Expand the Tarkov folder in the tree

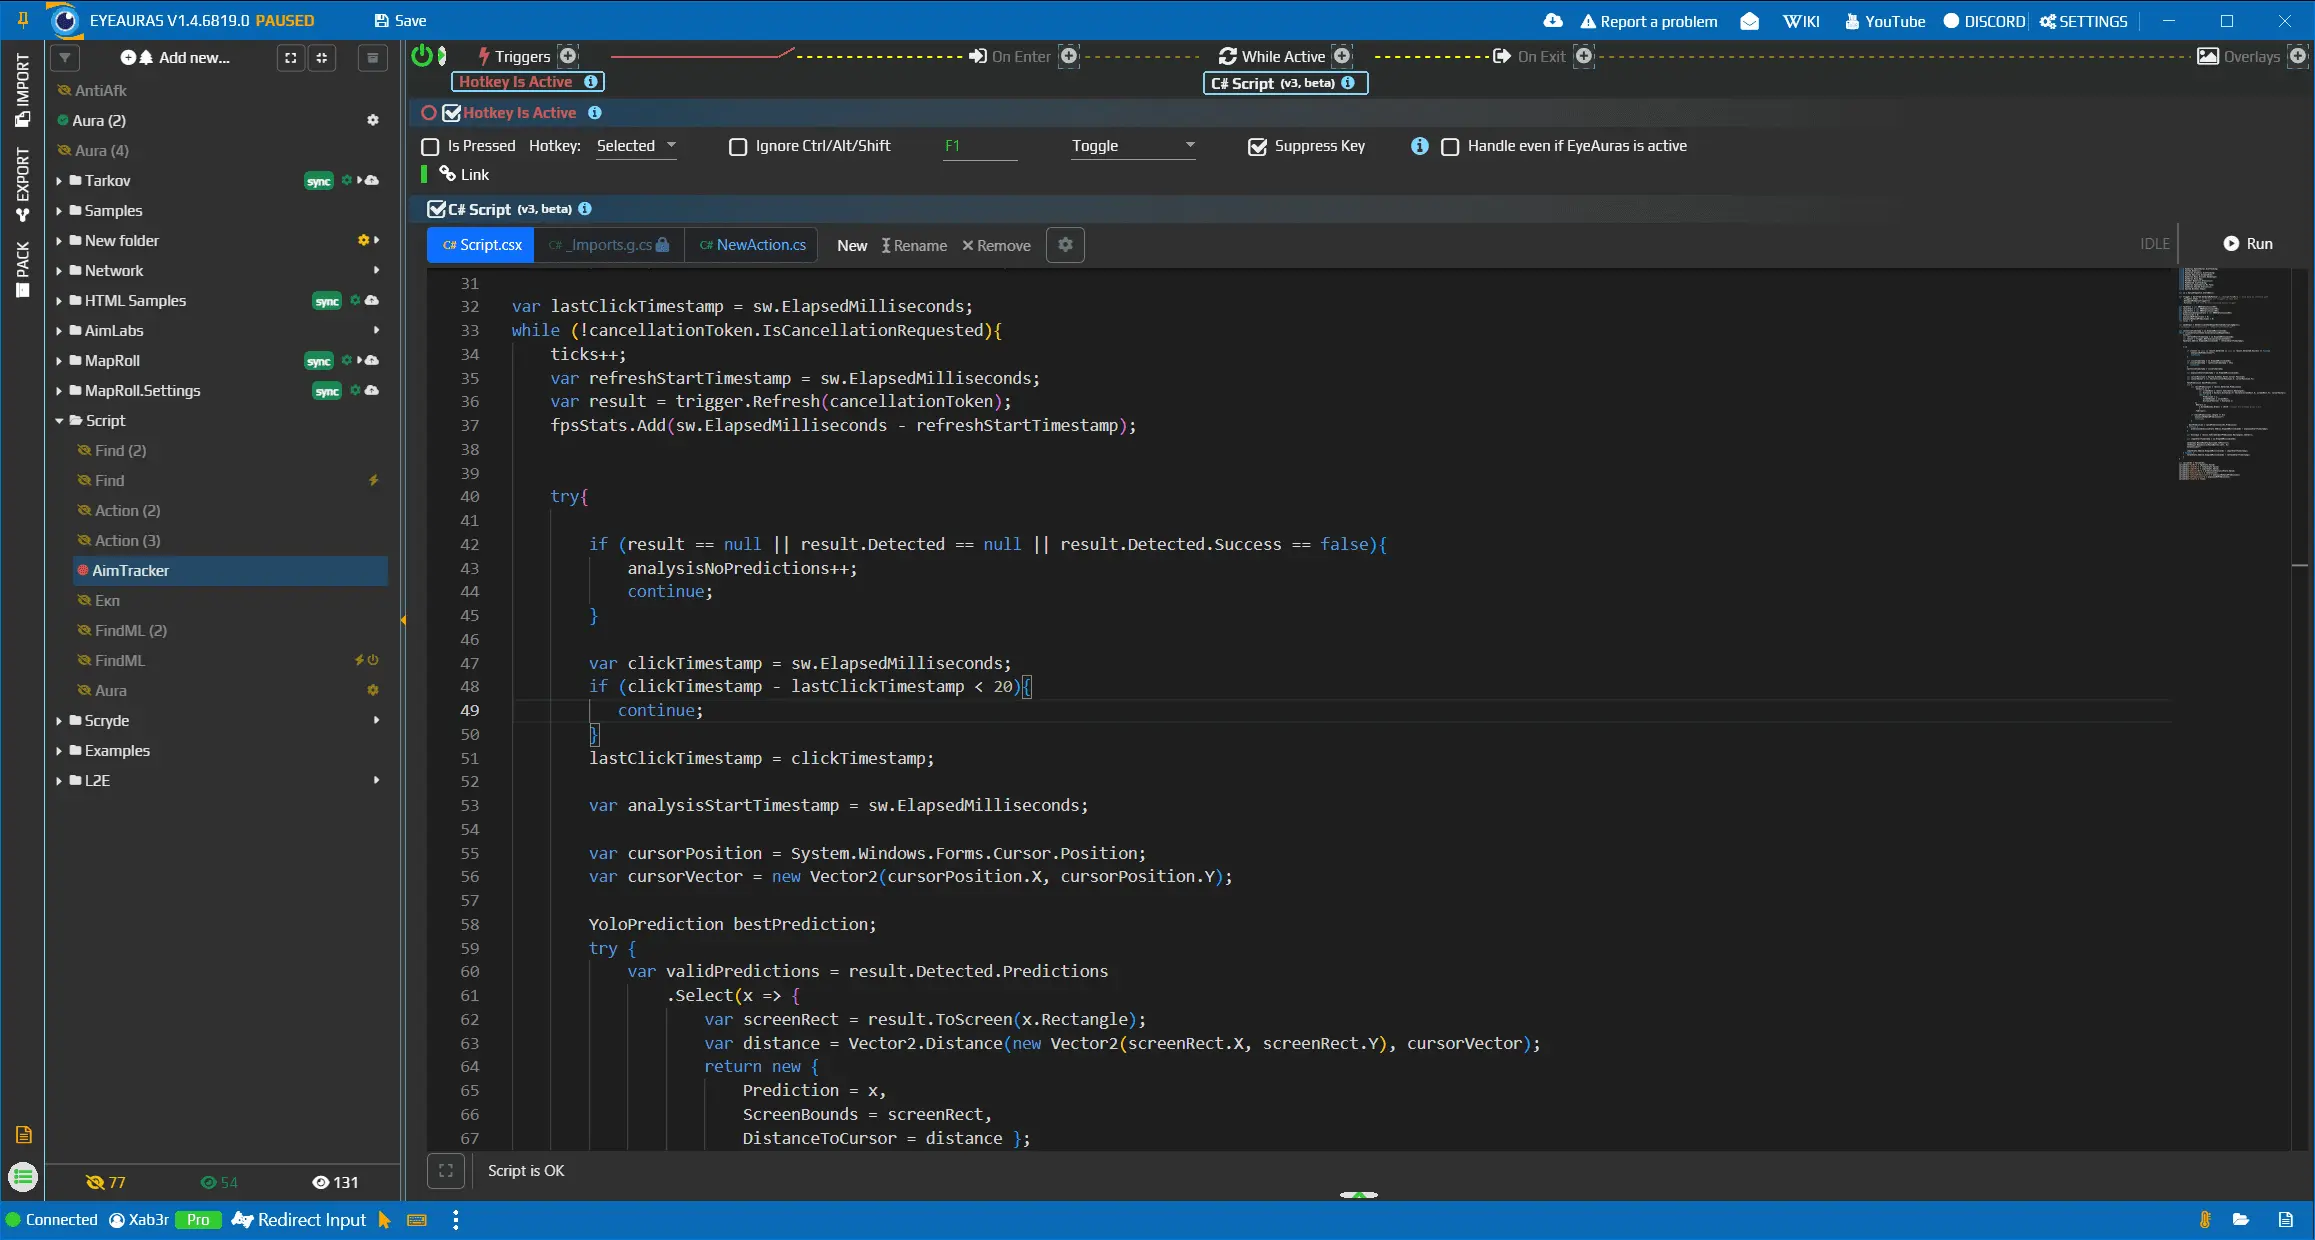59,181
